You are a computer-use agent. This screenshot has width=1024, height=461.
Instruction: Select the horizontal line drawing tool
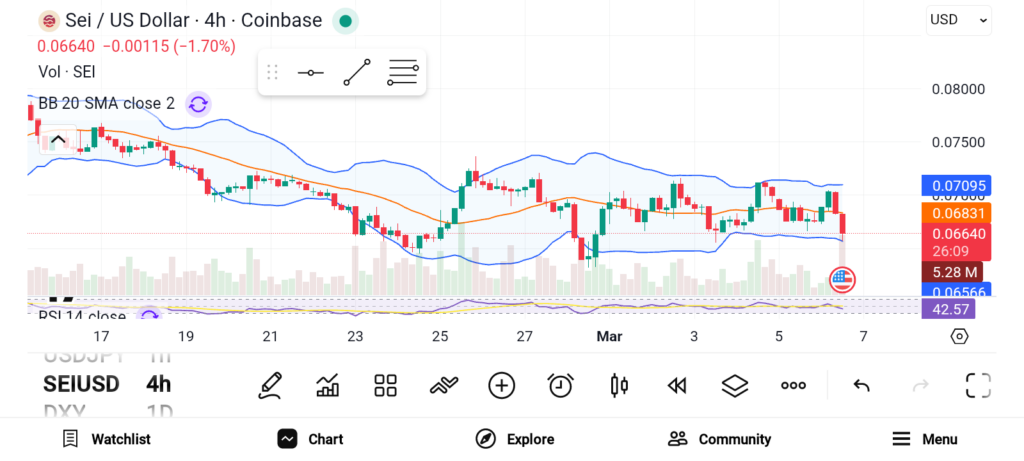(x=310, y=72)
